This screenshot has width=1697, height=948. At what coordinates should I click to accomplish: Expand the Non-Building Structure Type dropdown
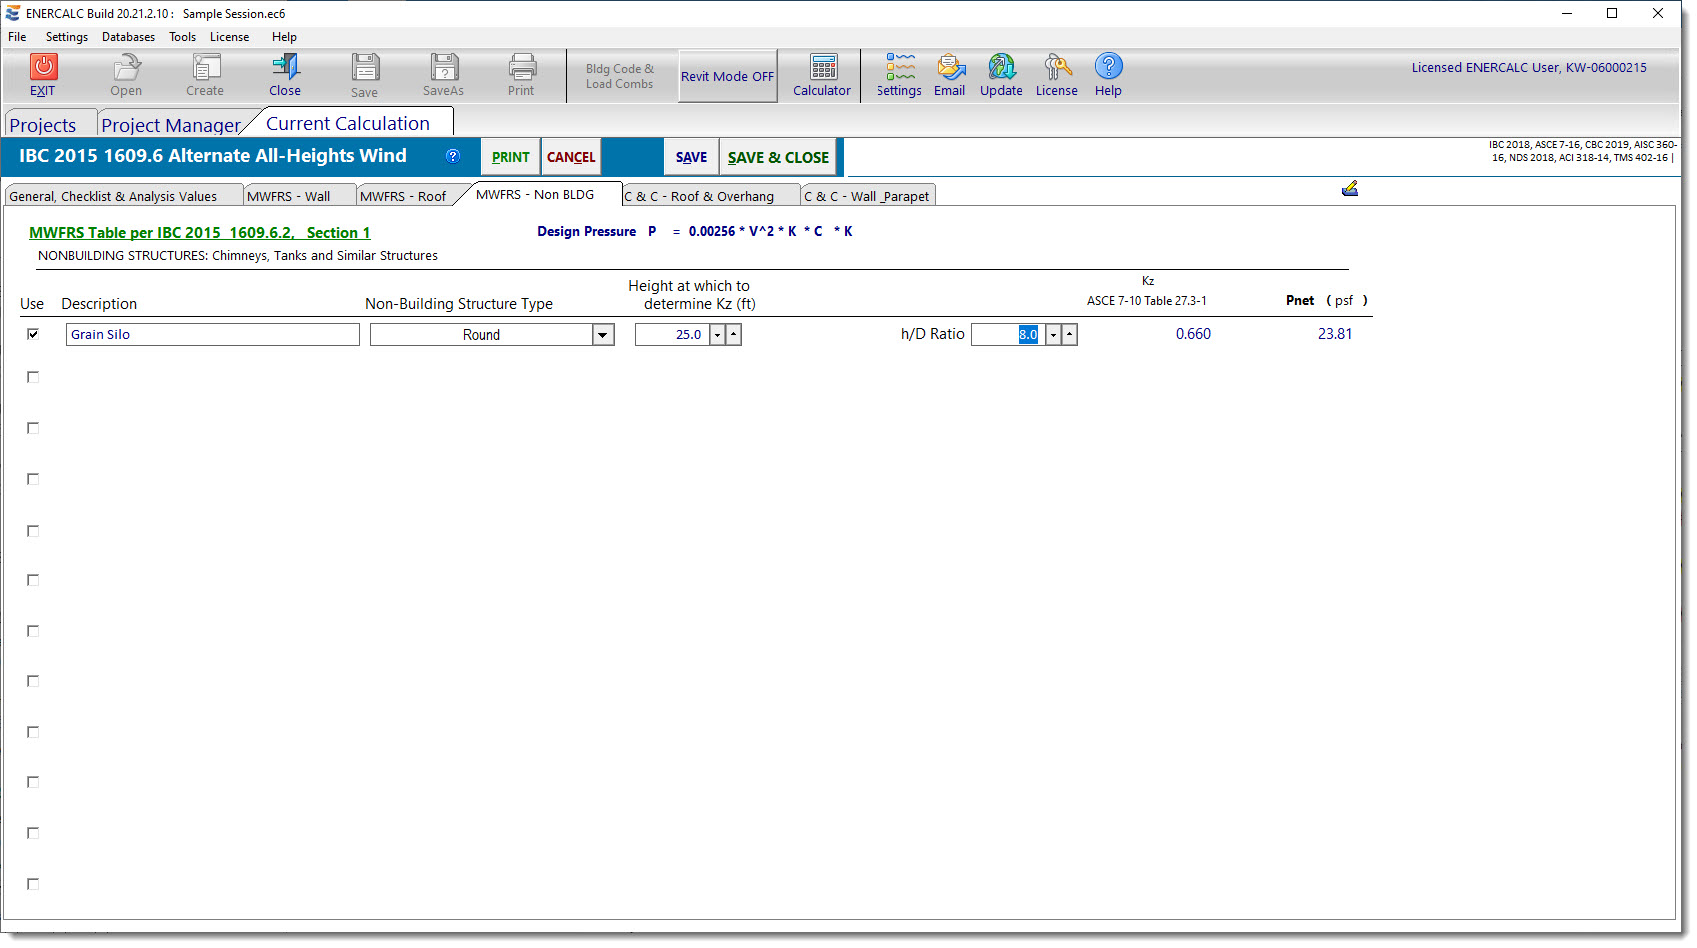pyautogui.click(x=603, y=335)
